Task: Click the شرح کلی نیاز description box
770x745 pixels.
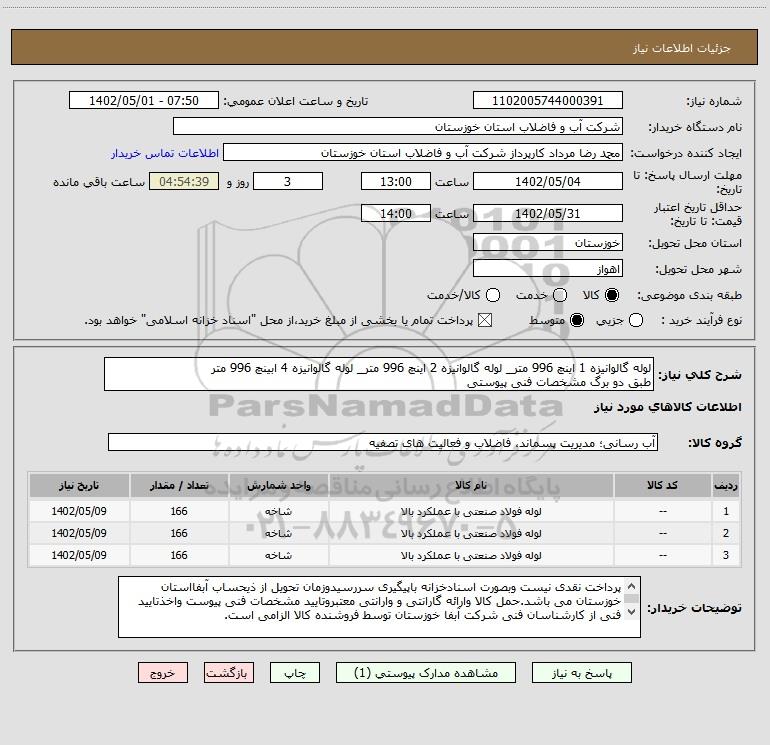Action: 379,374
